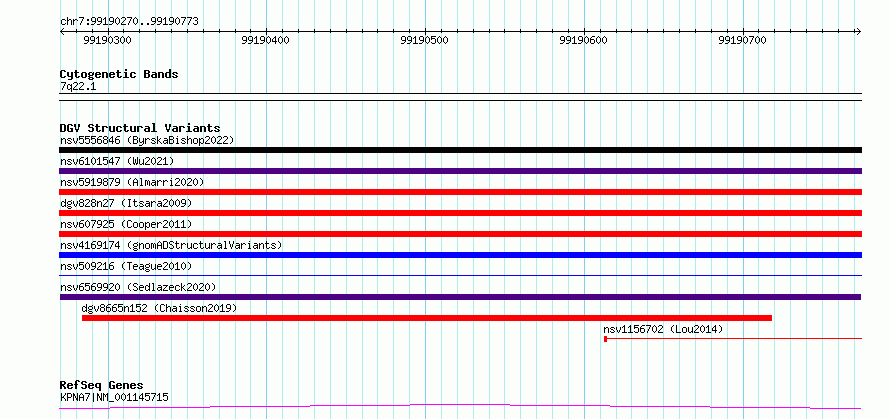Open the nsv6101547 (Wu2021) label
The height and width of the screenshot is (419, 890).
click(x=117, y=161)
